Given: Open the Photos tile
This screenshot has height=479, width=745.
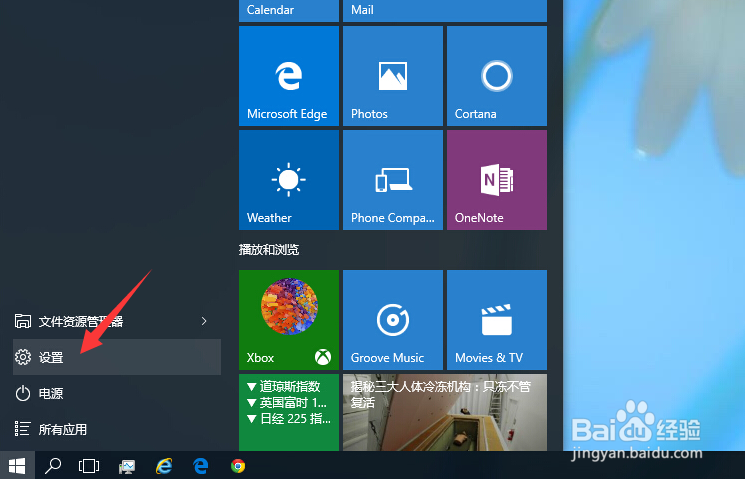Looking at the screenshot, I should coord(393,76).
